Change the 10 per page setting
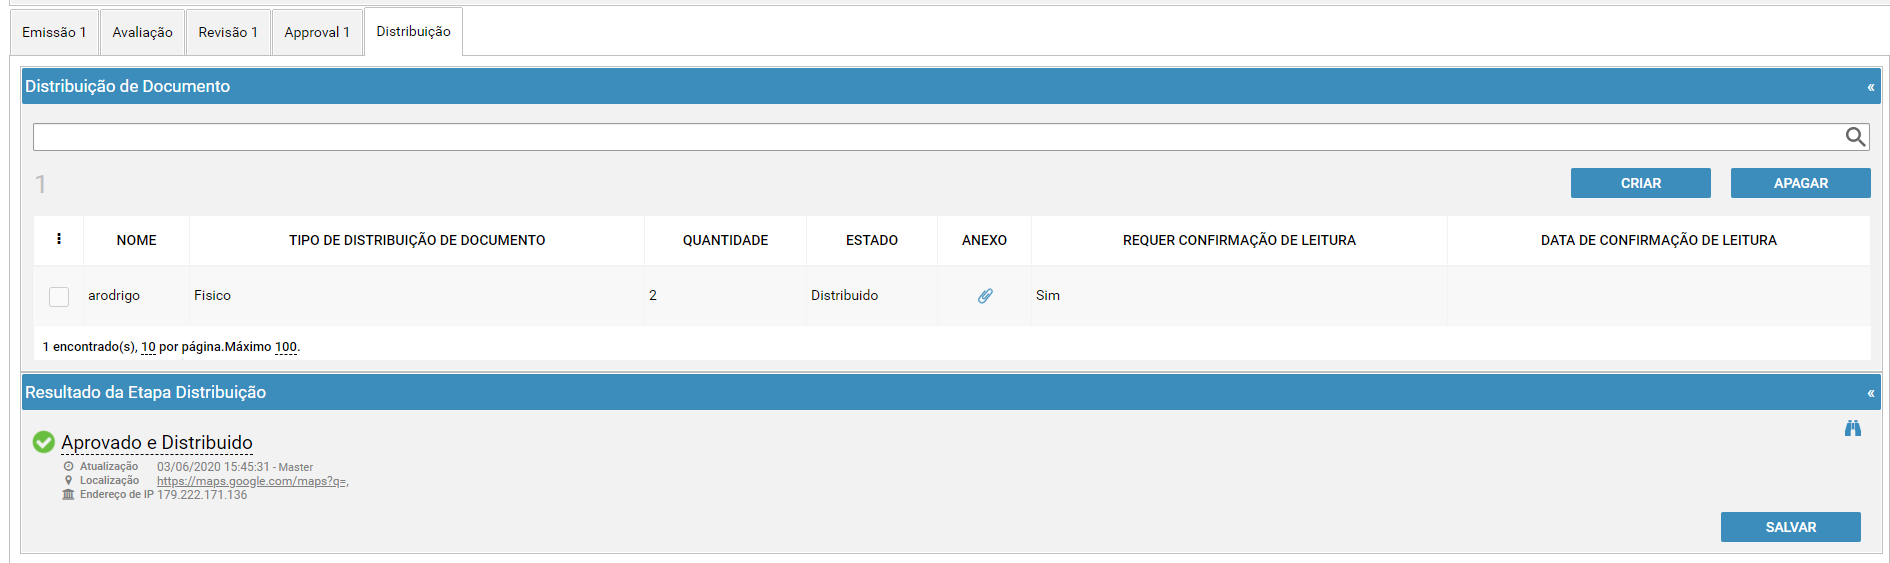The width and height of the screenshot is (1890, 563). pos(148,347)
